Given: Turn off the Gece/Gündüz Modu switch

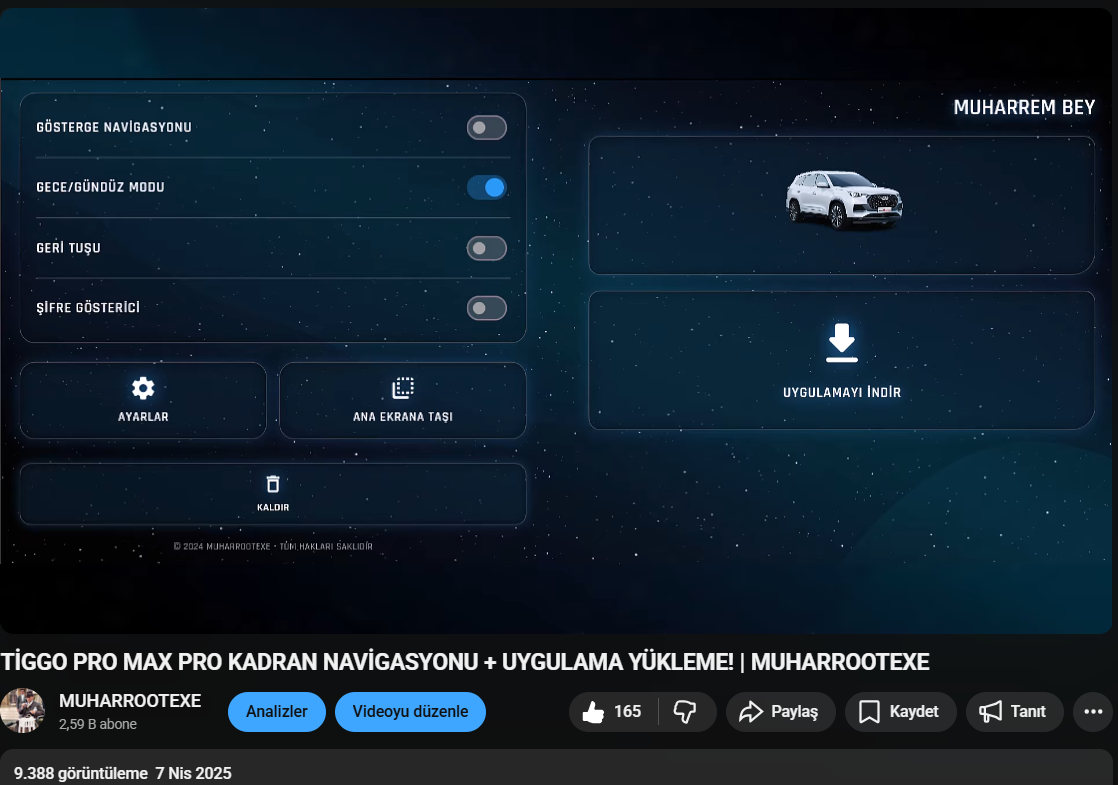Looking at the screenshot, I should [x=487, y=188].
